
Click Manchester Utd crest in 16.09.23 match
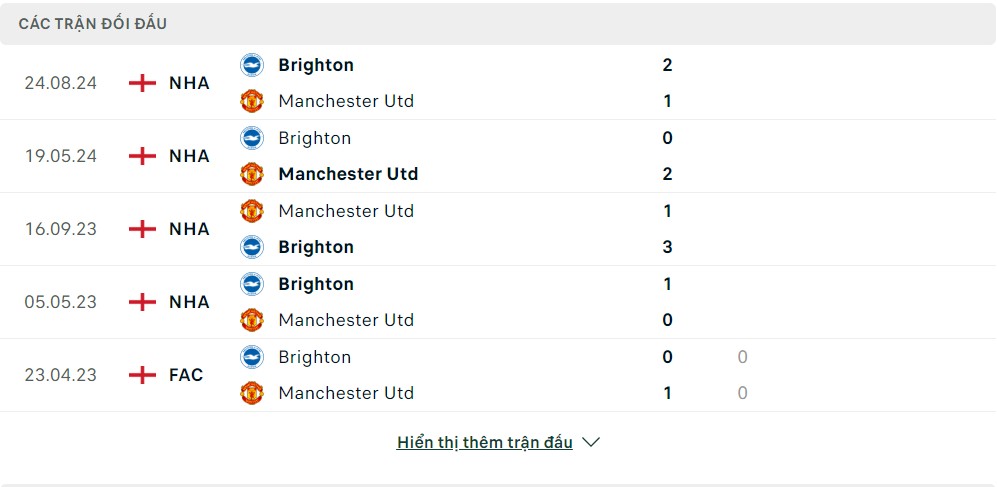pos(252,210)
